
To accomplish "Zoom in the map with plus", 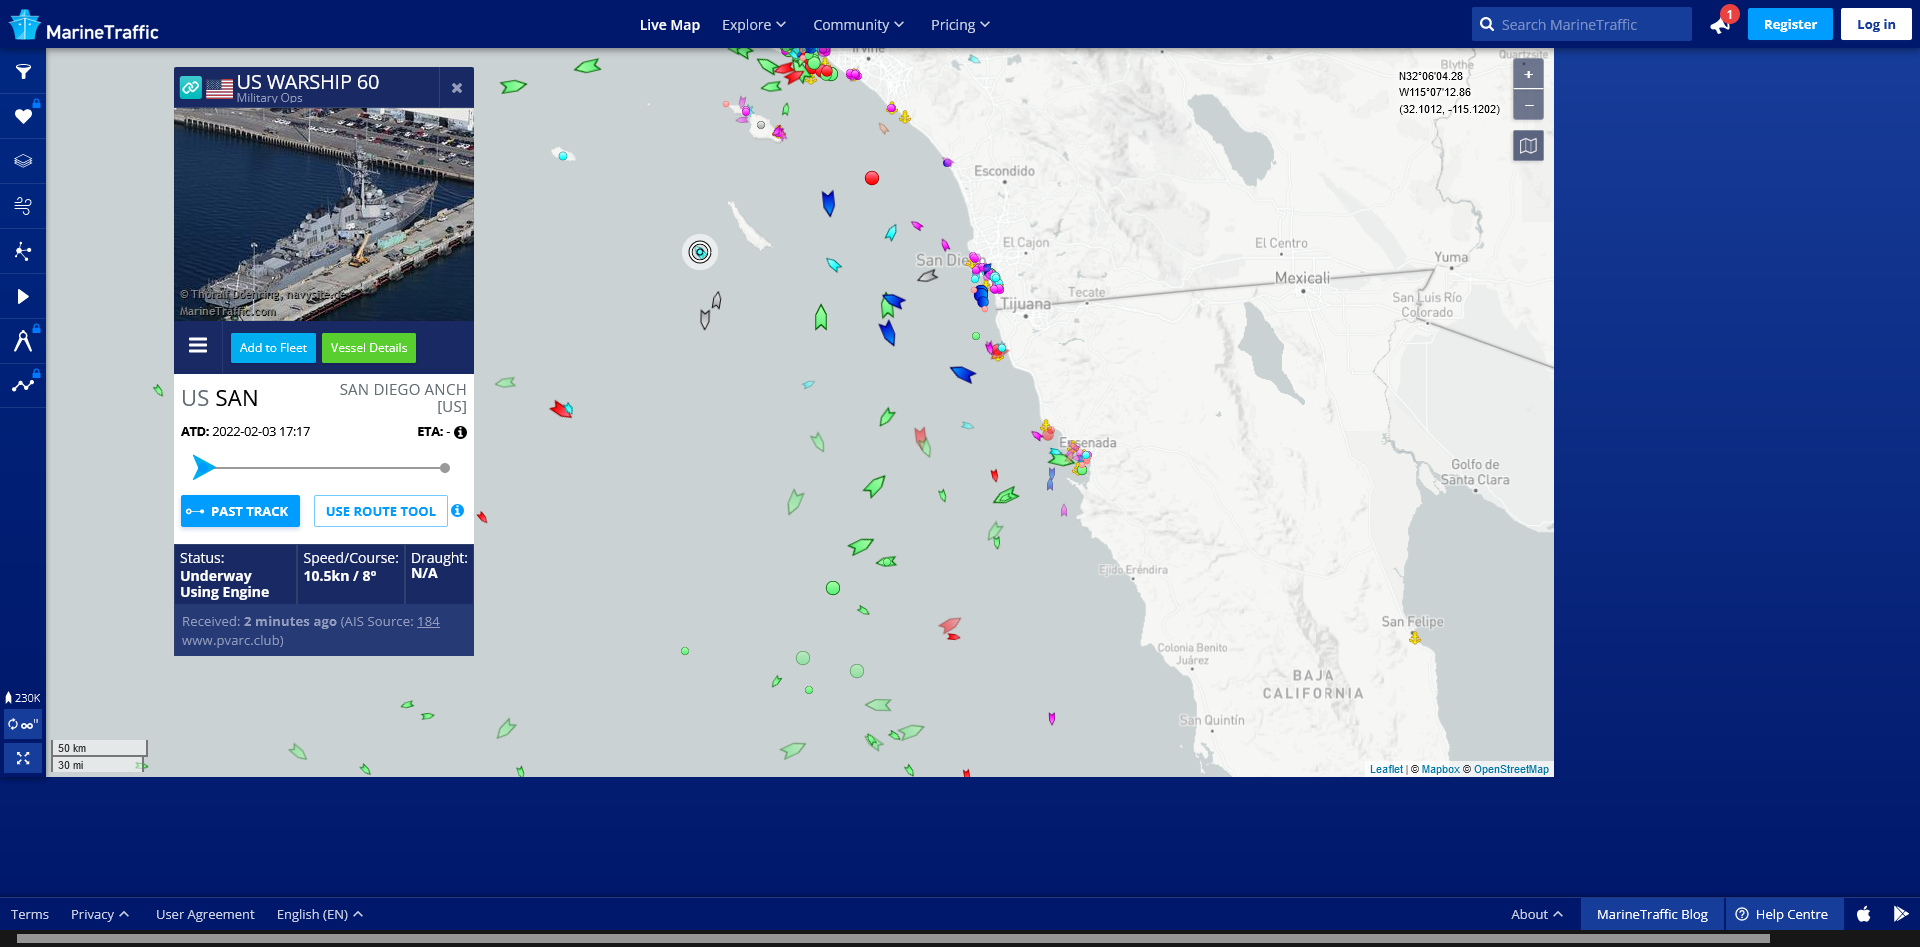I will (x=1528, y=74).
